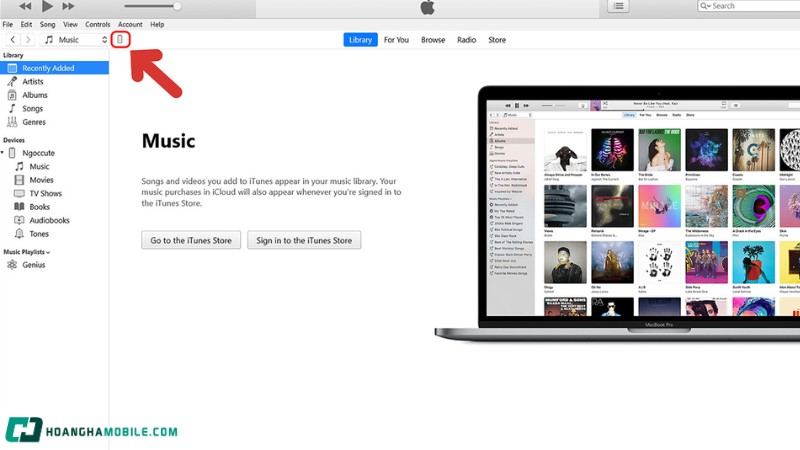The image size is (800, 450).
Task: Open the Music media type dropdown
Action: point(75,39)
